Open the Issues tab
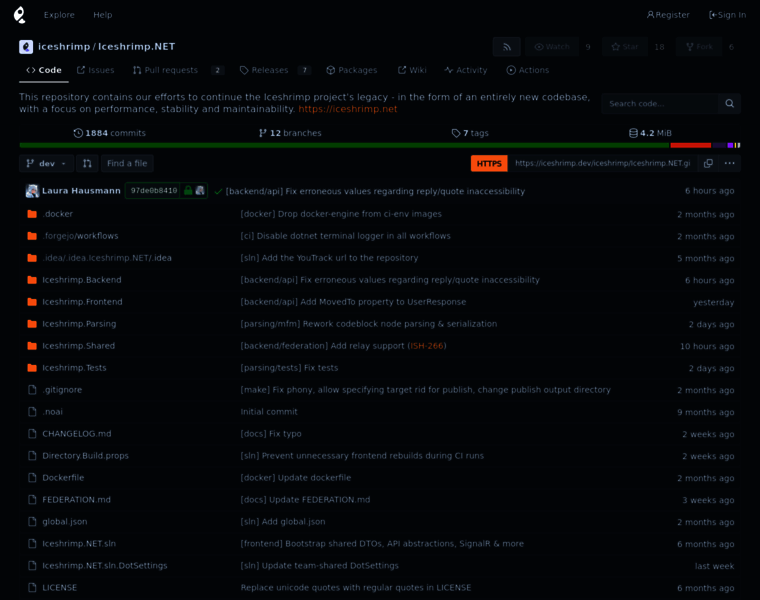This screenshot has height=600, width=760. (x=95, y=70)
